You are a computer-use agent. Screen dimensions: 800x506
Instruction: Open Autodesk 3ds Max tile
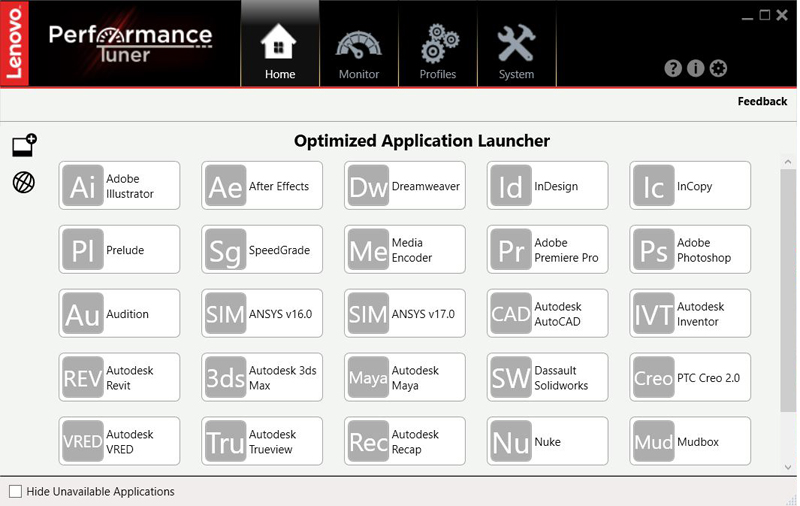point(262,377)
